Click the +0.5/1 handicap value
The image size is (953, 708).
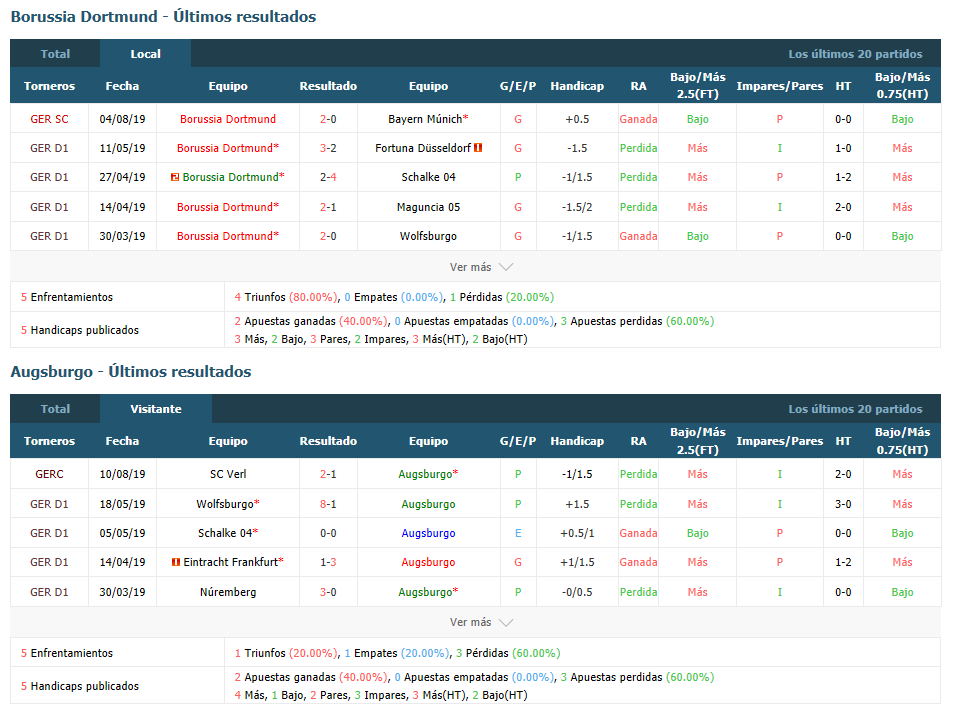577,533
